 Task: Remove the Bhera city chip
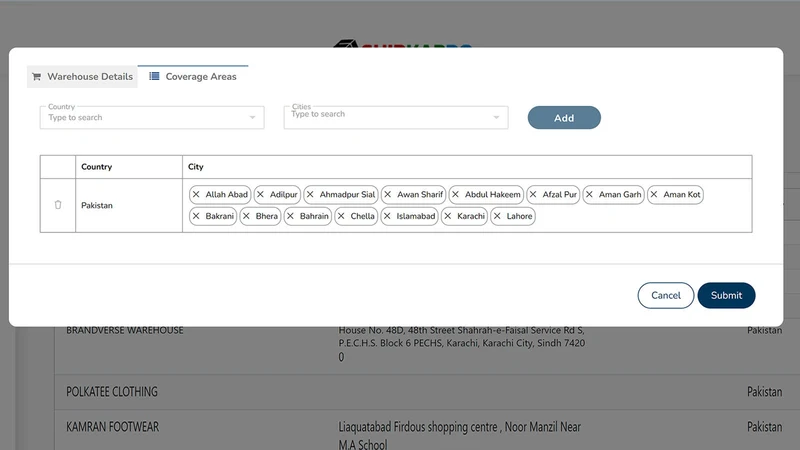(x=246, y=216)
